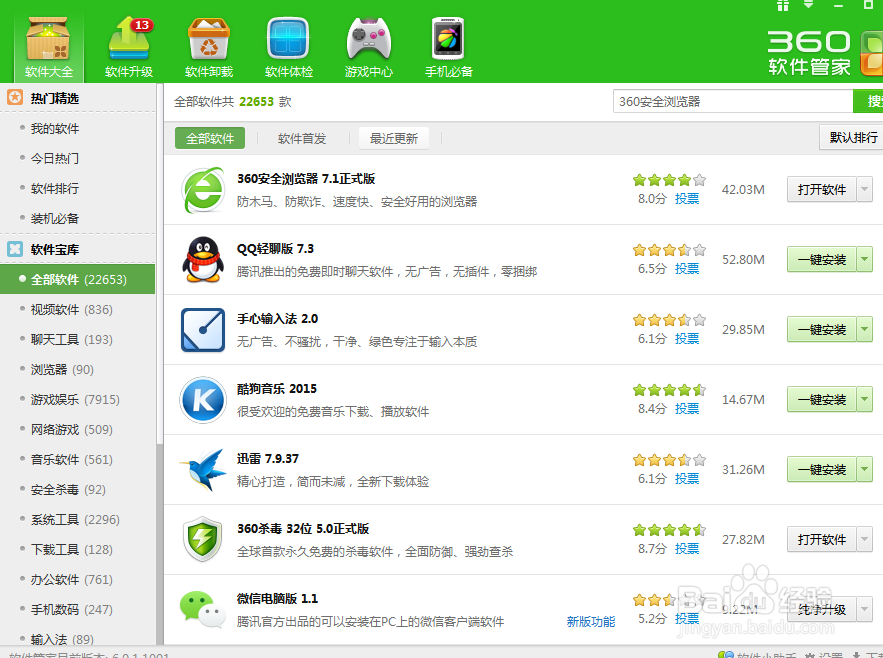Viewport: 883px width, 658px height.
Task: Switch to the 最近更新 tab
Action: point(394,138)
